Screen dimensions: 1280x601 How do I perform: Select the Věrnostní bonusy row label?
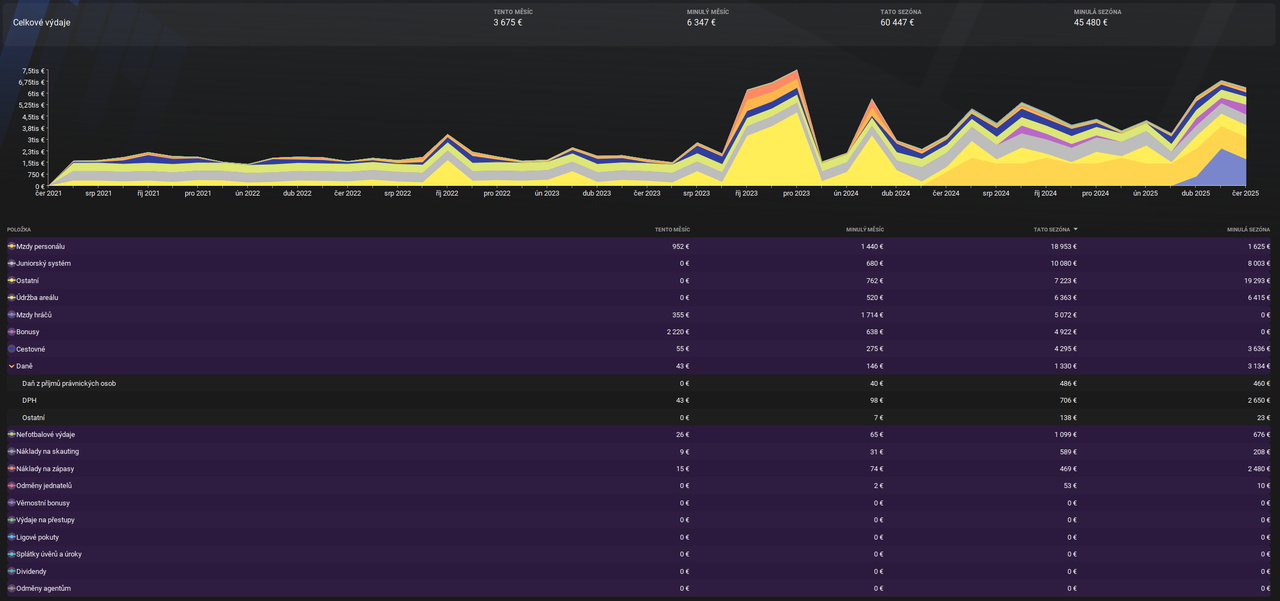43,503
